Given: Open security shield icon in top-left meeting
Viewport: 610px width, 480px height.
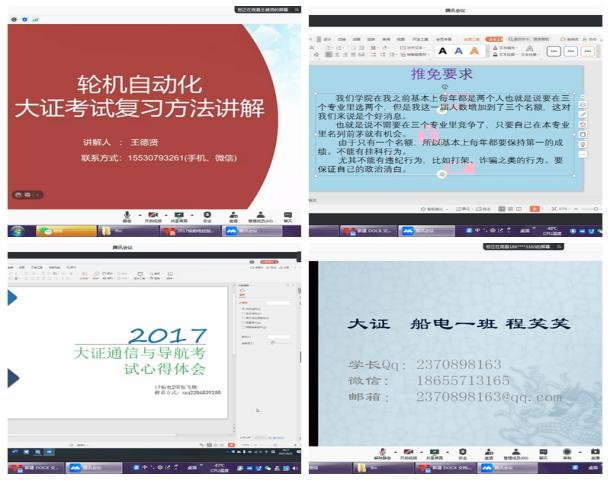Looking at the screenshot, I should (208, 215).
